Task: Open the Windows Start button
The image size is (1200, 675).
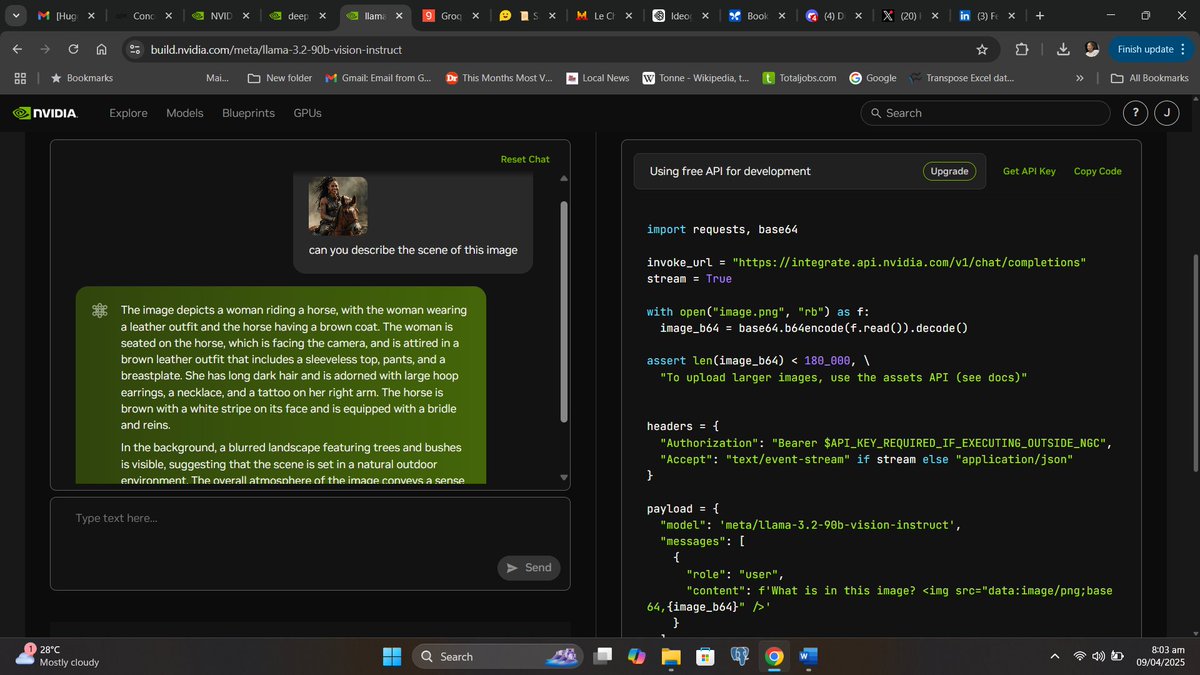Action: click(x=392, y=656)
